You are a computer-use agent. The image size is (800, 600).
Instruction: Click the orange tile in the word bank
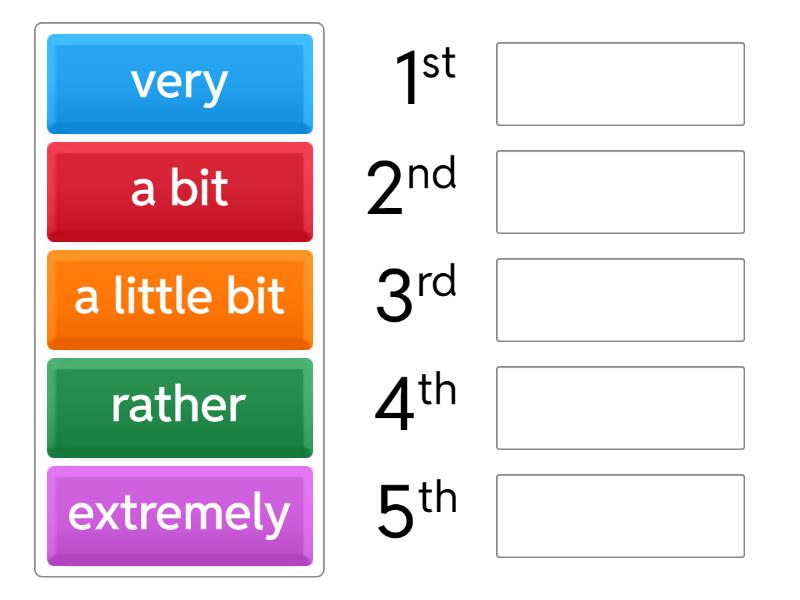click(x=180, y=299)
